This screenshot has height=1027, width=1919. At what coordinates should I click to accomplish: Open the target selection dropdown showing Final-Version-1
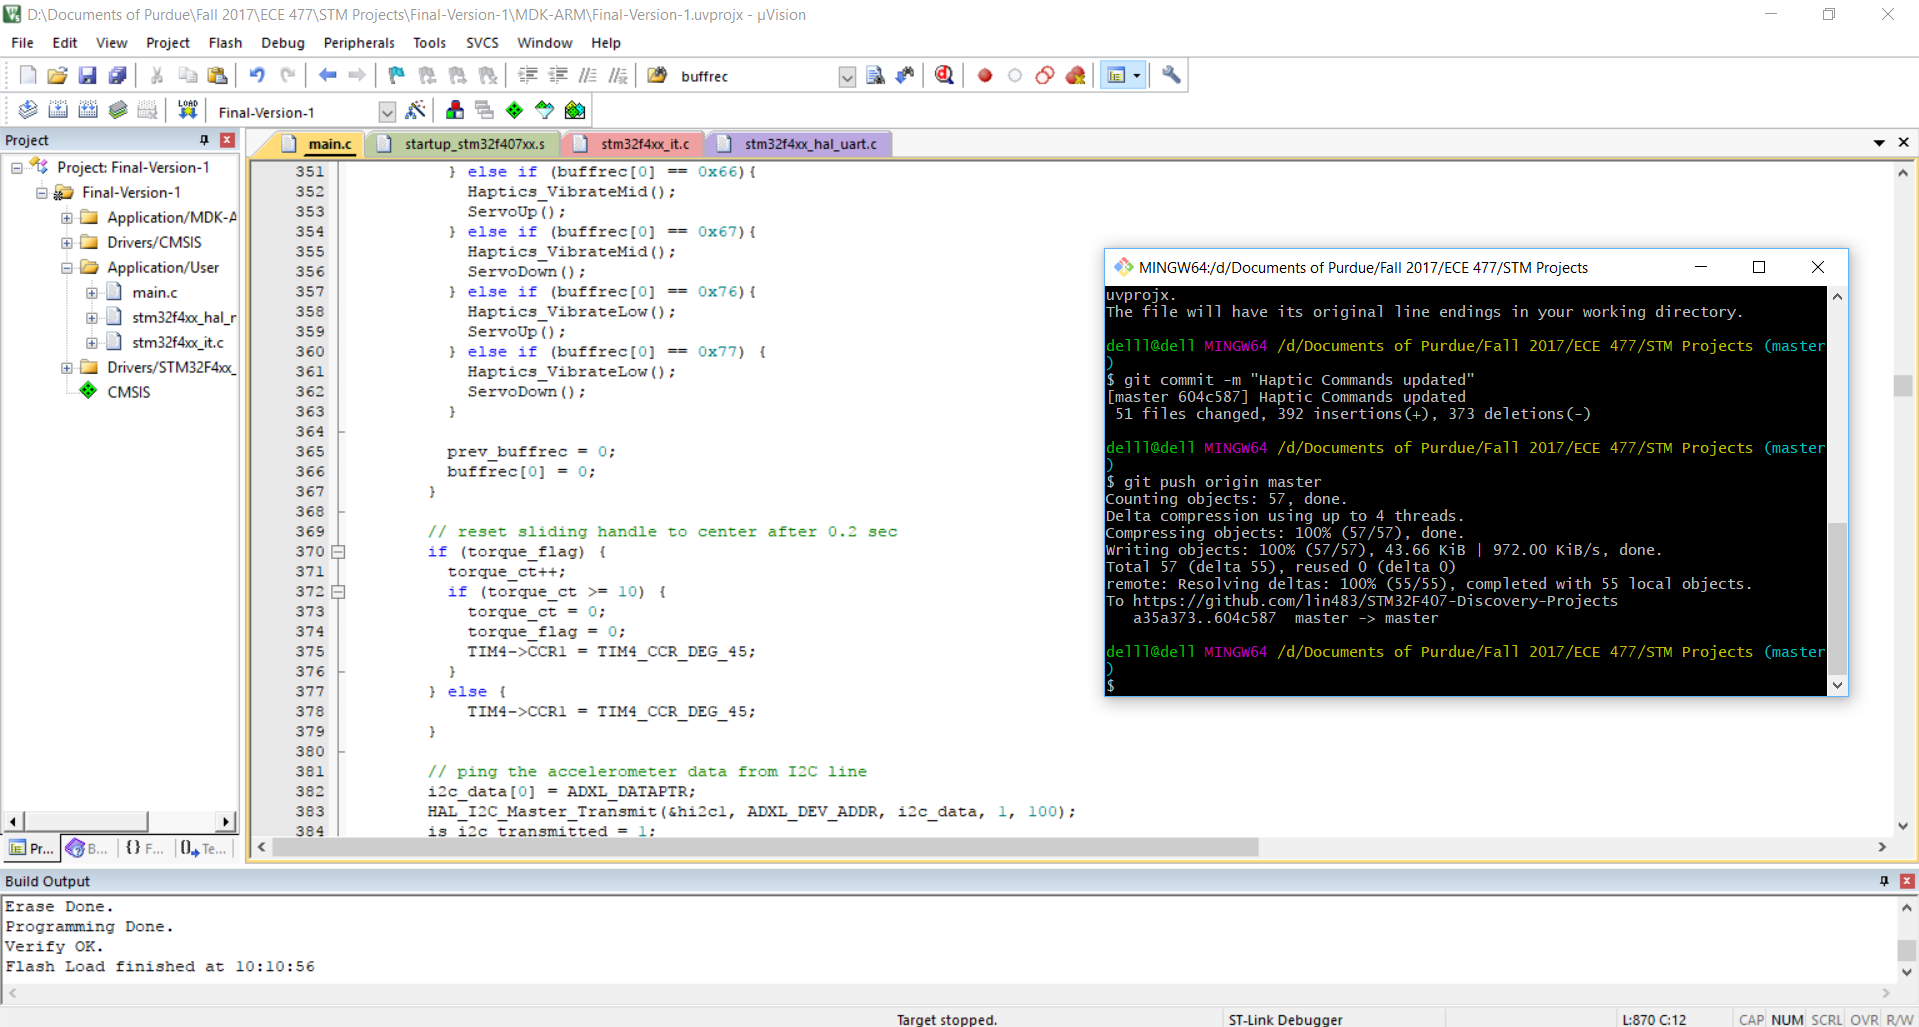click(387, 112)
